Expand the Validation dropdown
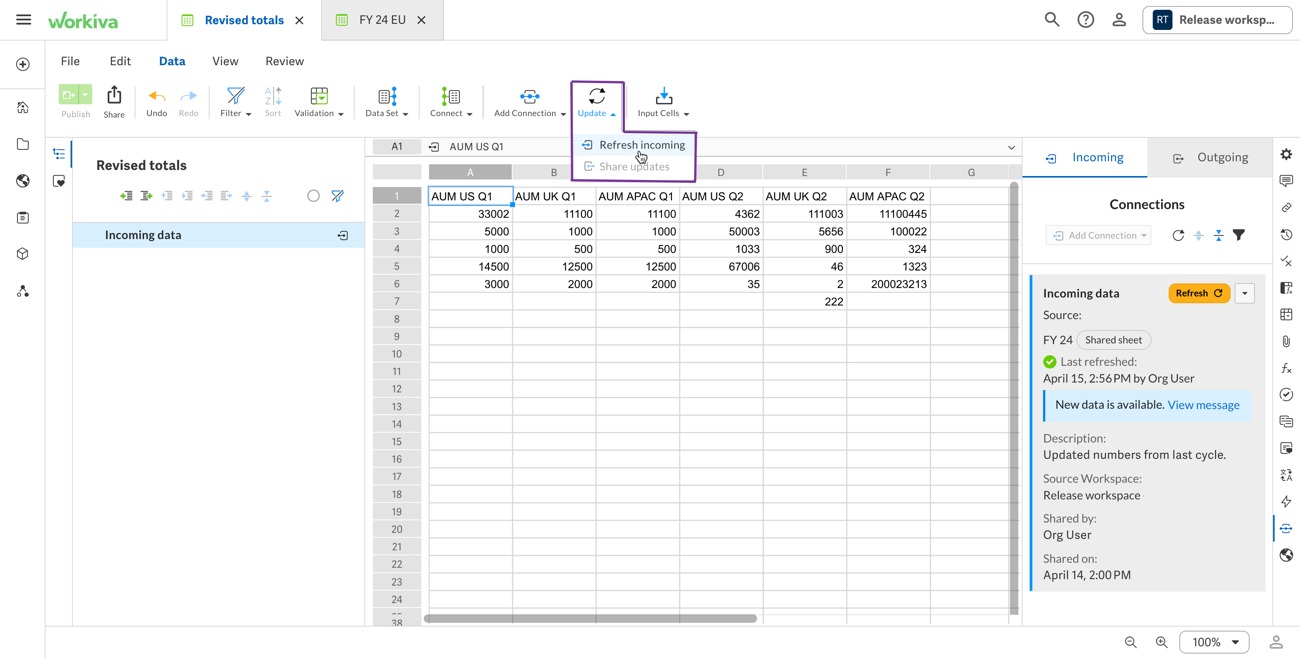1300x658 pixels. 319,101
